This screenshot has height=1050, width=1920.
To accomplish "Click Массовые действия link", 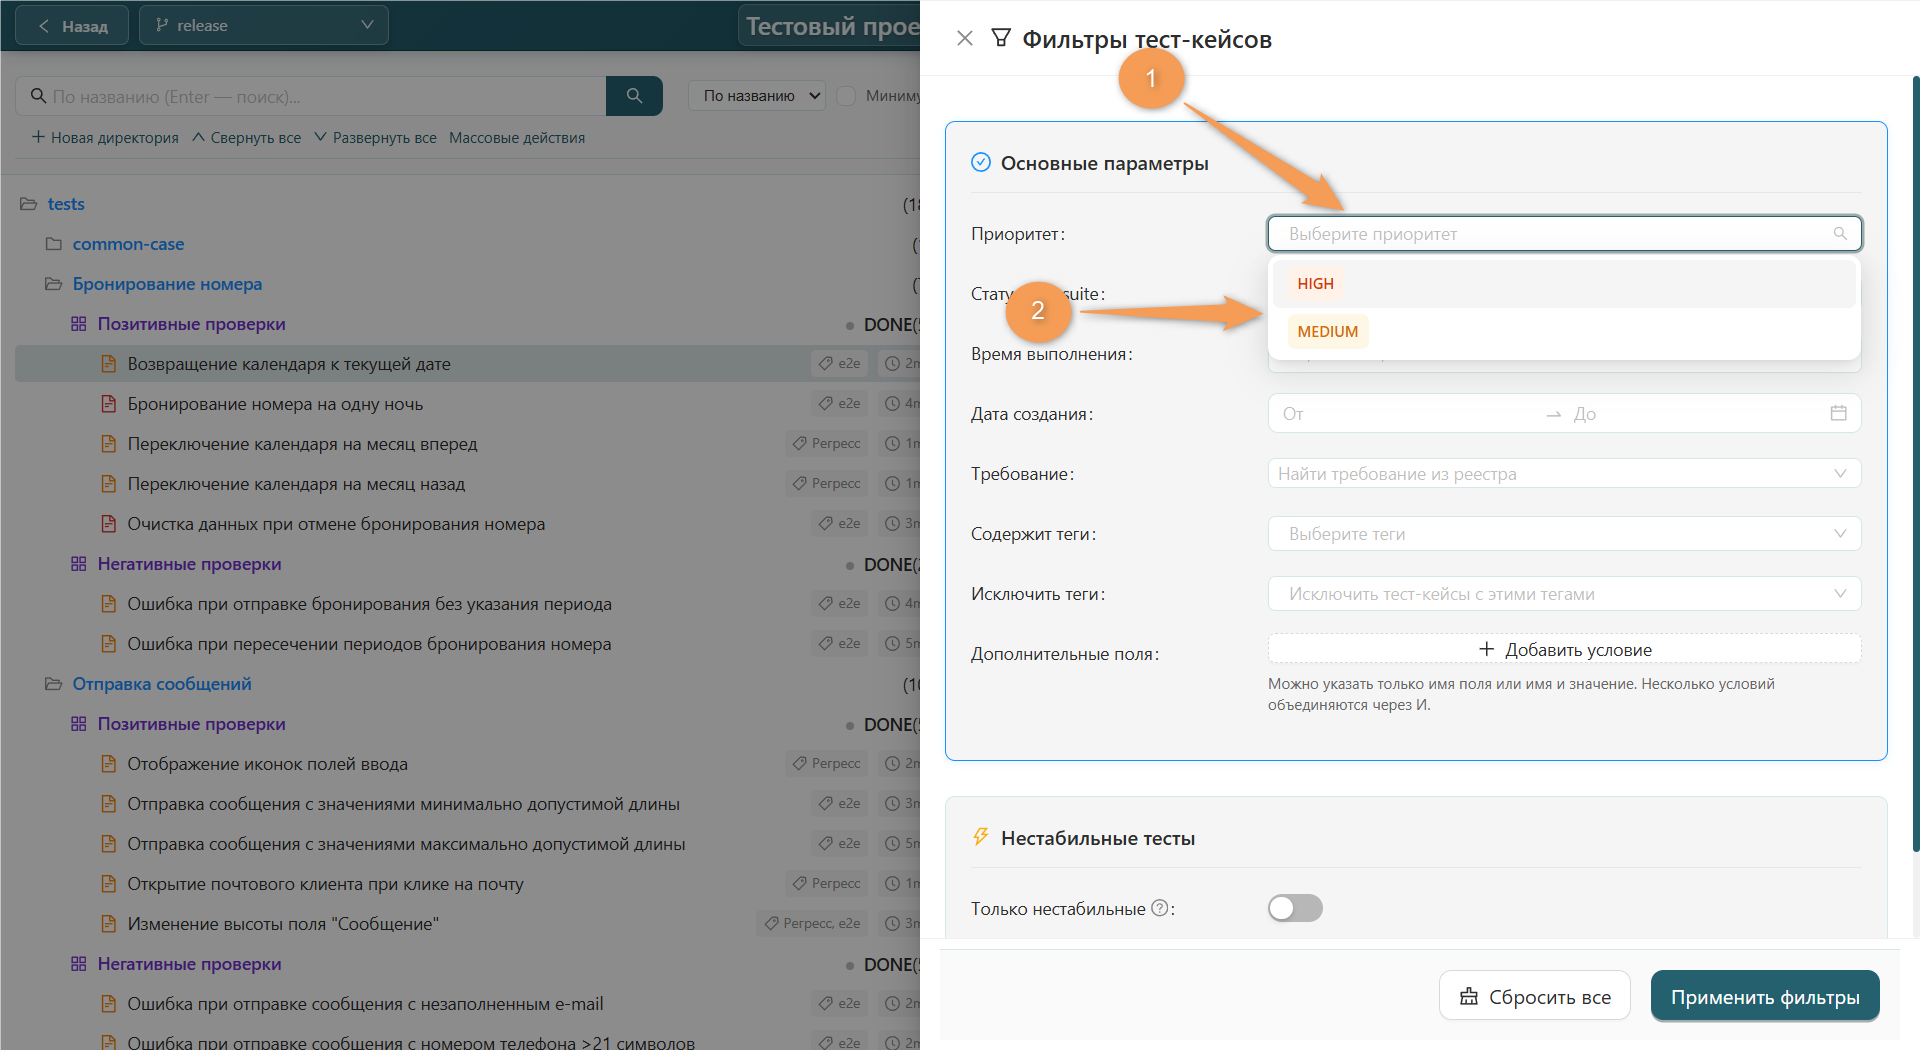I will [x=517, y=138].
